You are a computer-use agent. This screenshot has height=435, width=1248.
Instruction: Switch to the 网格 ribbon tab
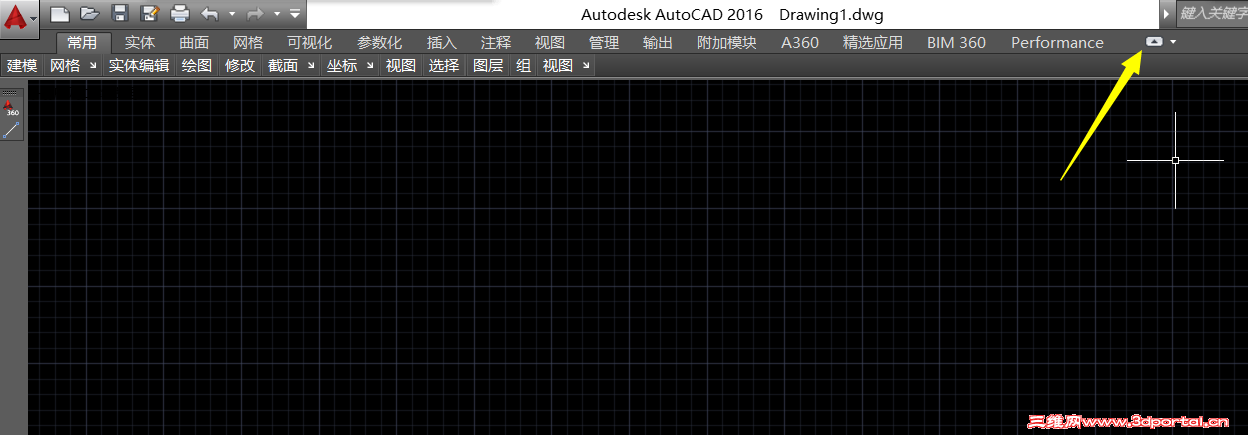tap(248, 42)
